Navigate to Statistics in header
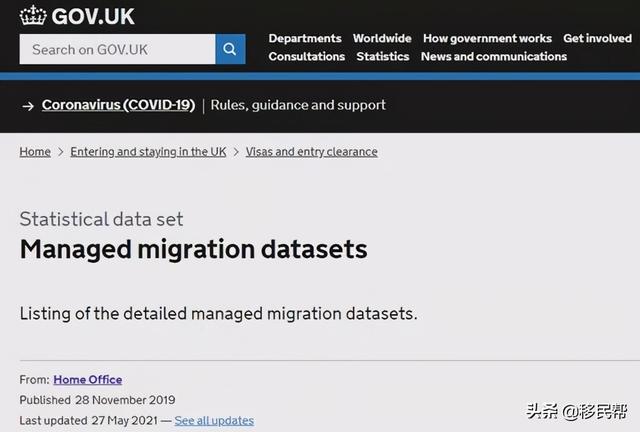The image size is (640, 432). (383, 57)
